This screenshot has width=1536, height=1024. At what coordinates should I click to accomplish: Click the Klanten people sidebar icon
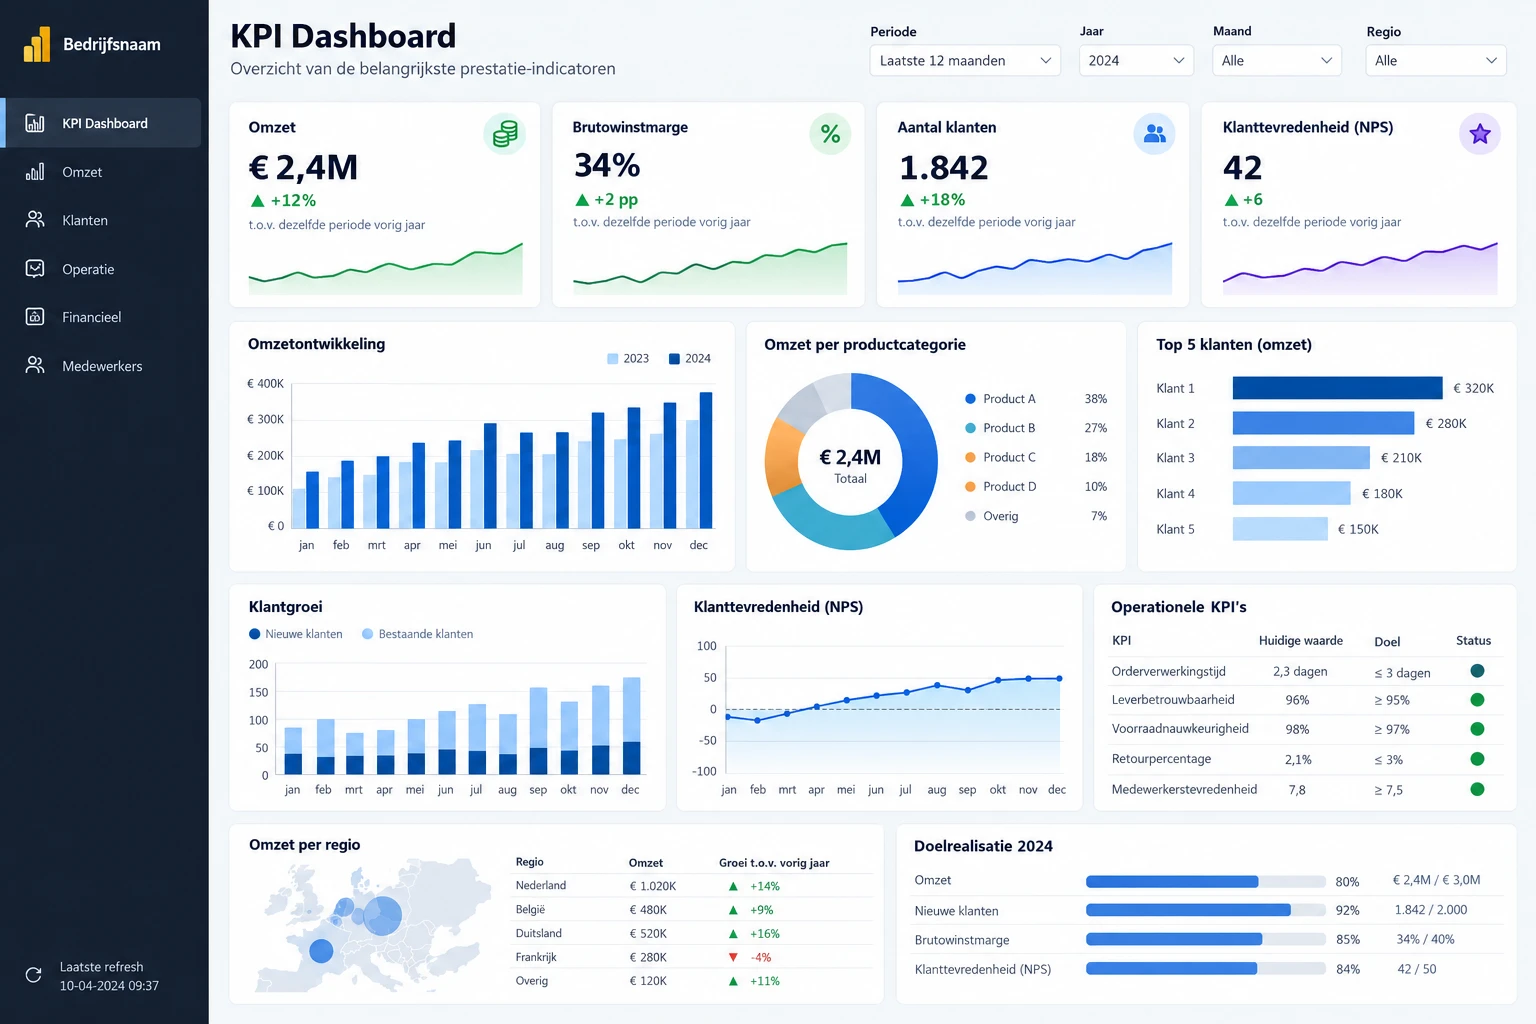(x=35, y=220)
